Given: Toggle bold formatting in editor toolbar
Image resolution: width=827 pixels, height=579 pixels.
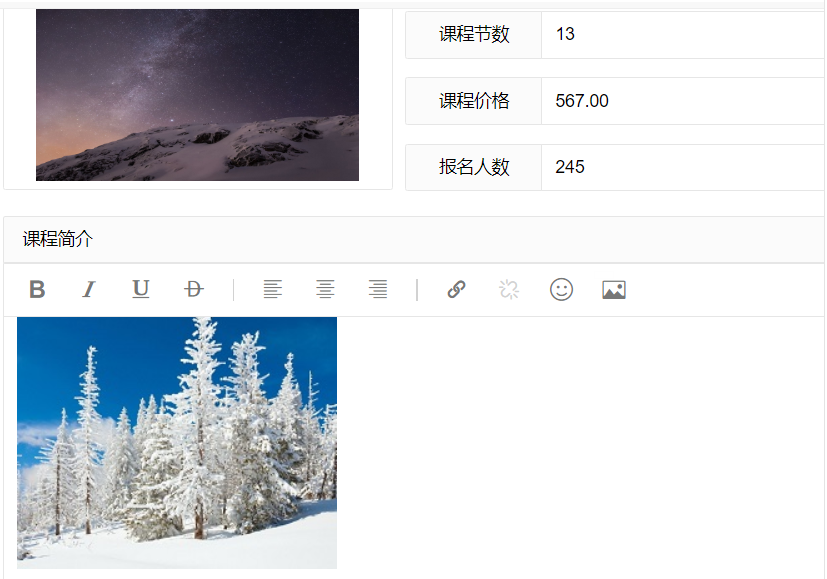Looking at the screenshot, I should tap(37, 290).
